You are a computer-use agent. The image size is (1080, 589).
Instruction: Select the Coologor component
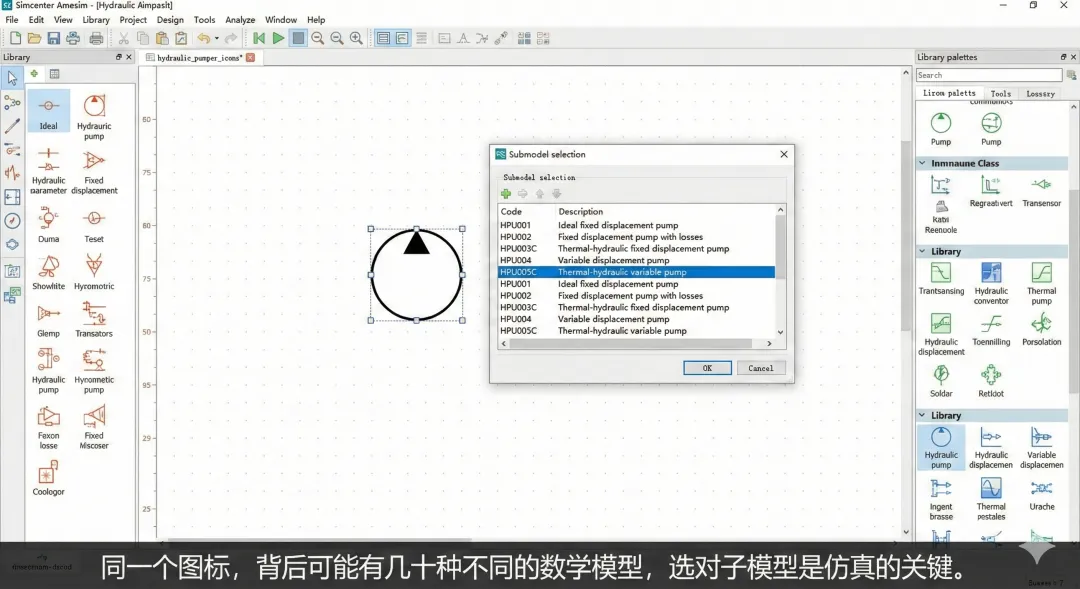[48, 478]
